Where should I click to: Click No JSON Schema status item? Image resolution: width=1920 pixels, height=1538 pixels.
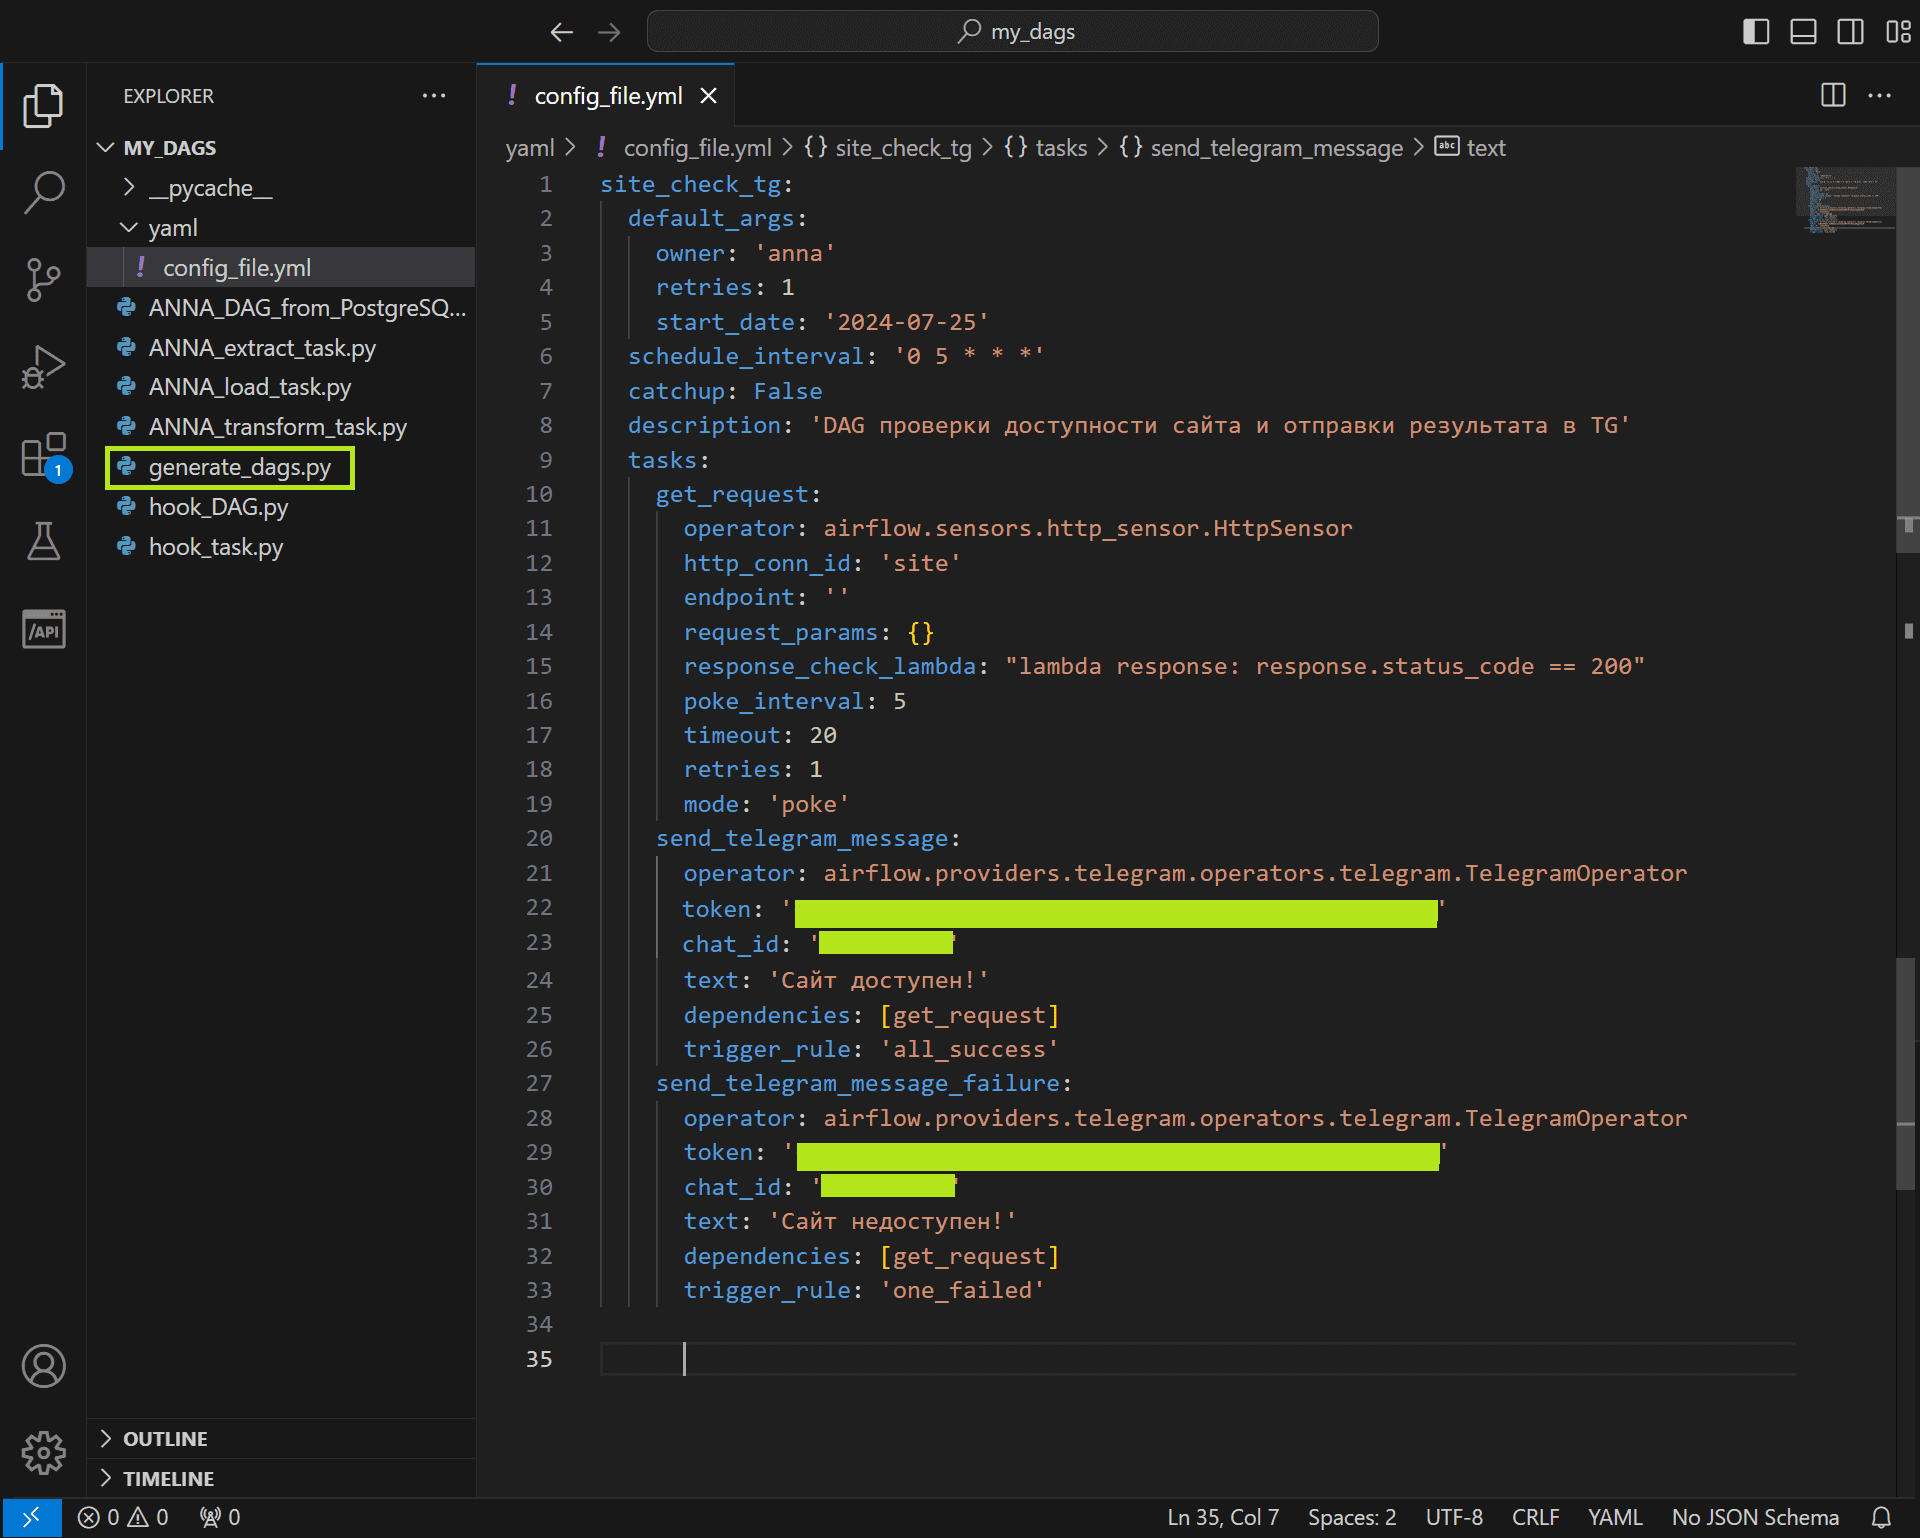pyautogui.click(x=1755, y=1517)
